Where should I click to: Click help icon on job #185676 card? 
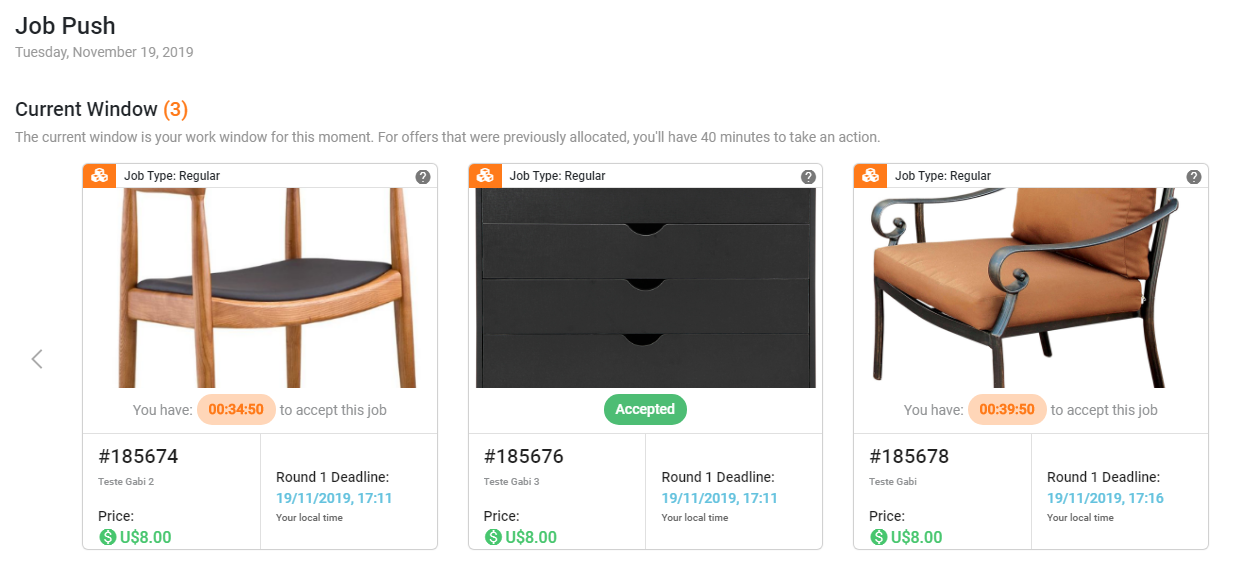[x=808, y=177]
